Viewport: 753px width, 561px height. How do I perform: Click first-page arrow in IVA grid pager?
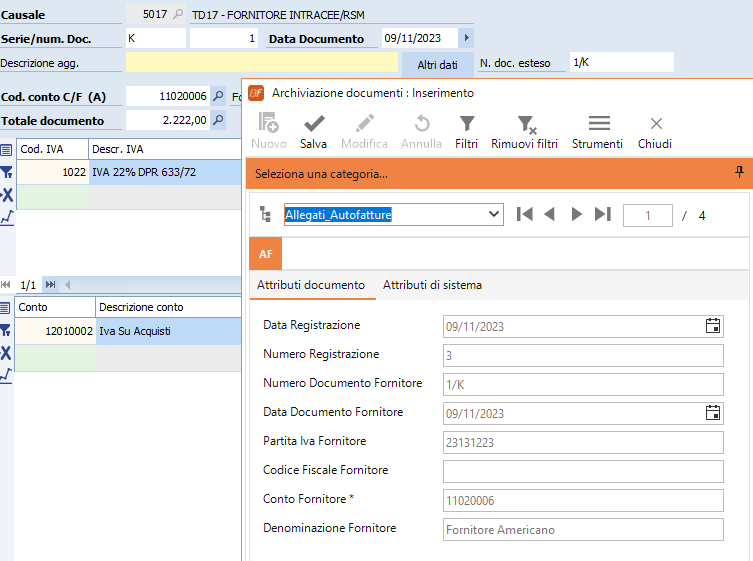click(x=6, y=284)
